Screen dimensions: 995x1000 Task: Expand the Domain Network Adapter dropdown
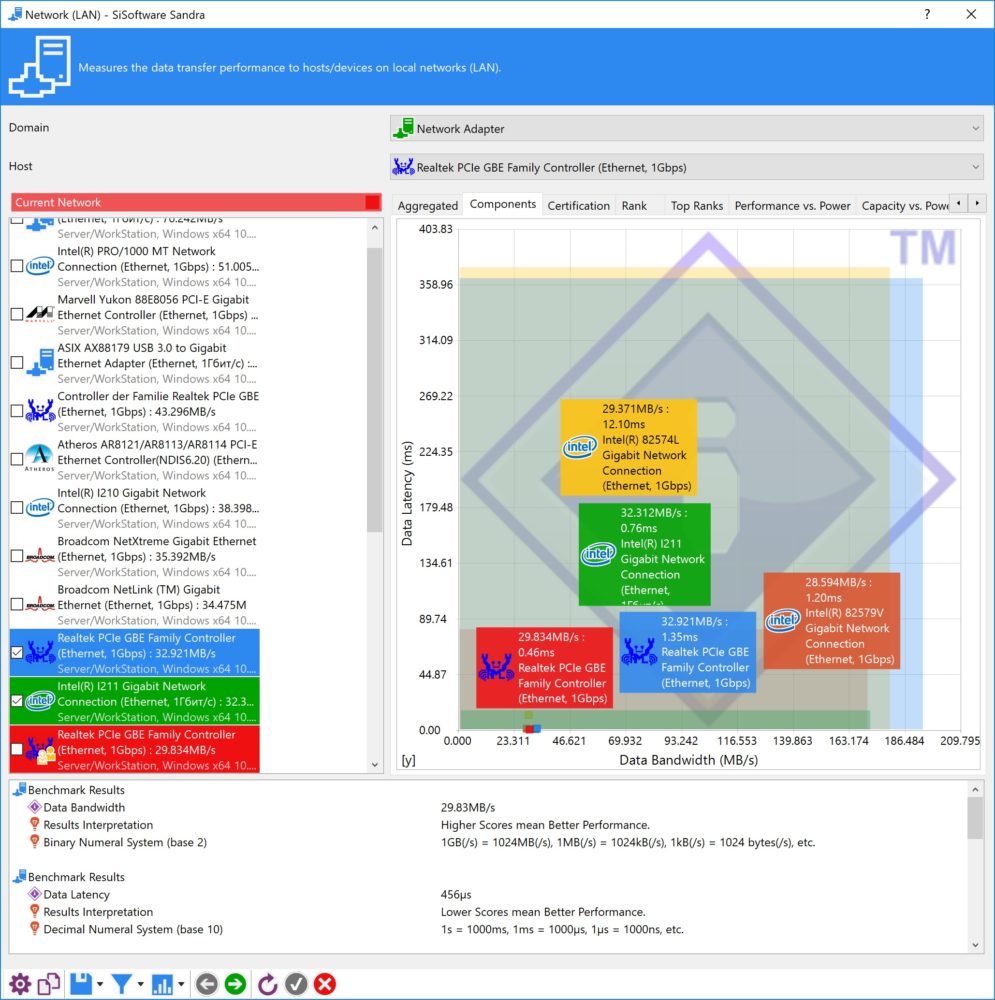[x=686, y=129]
